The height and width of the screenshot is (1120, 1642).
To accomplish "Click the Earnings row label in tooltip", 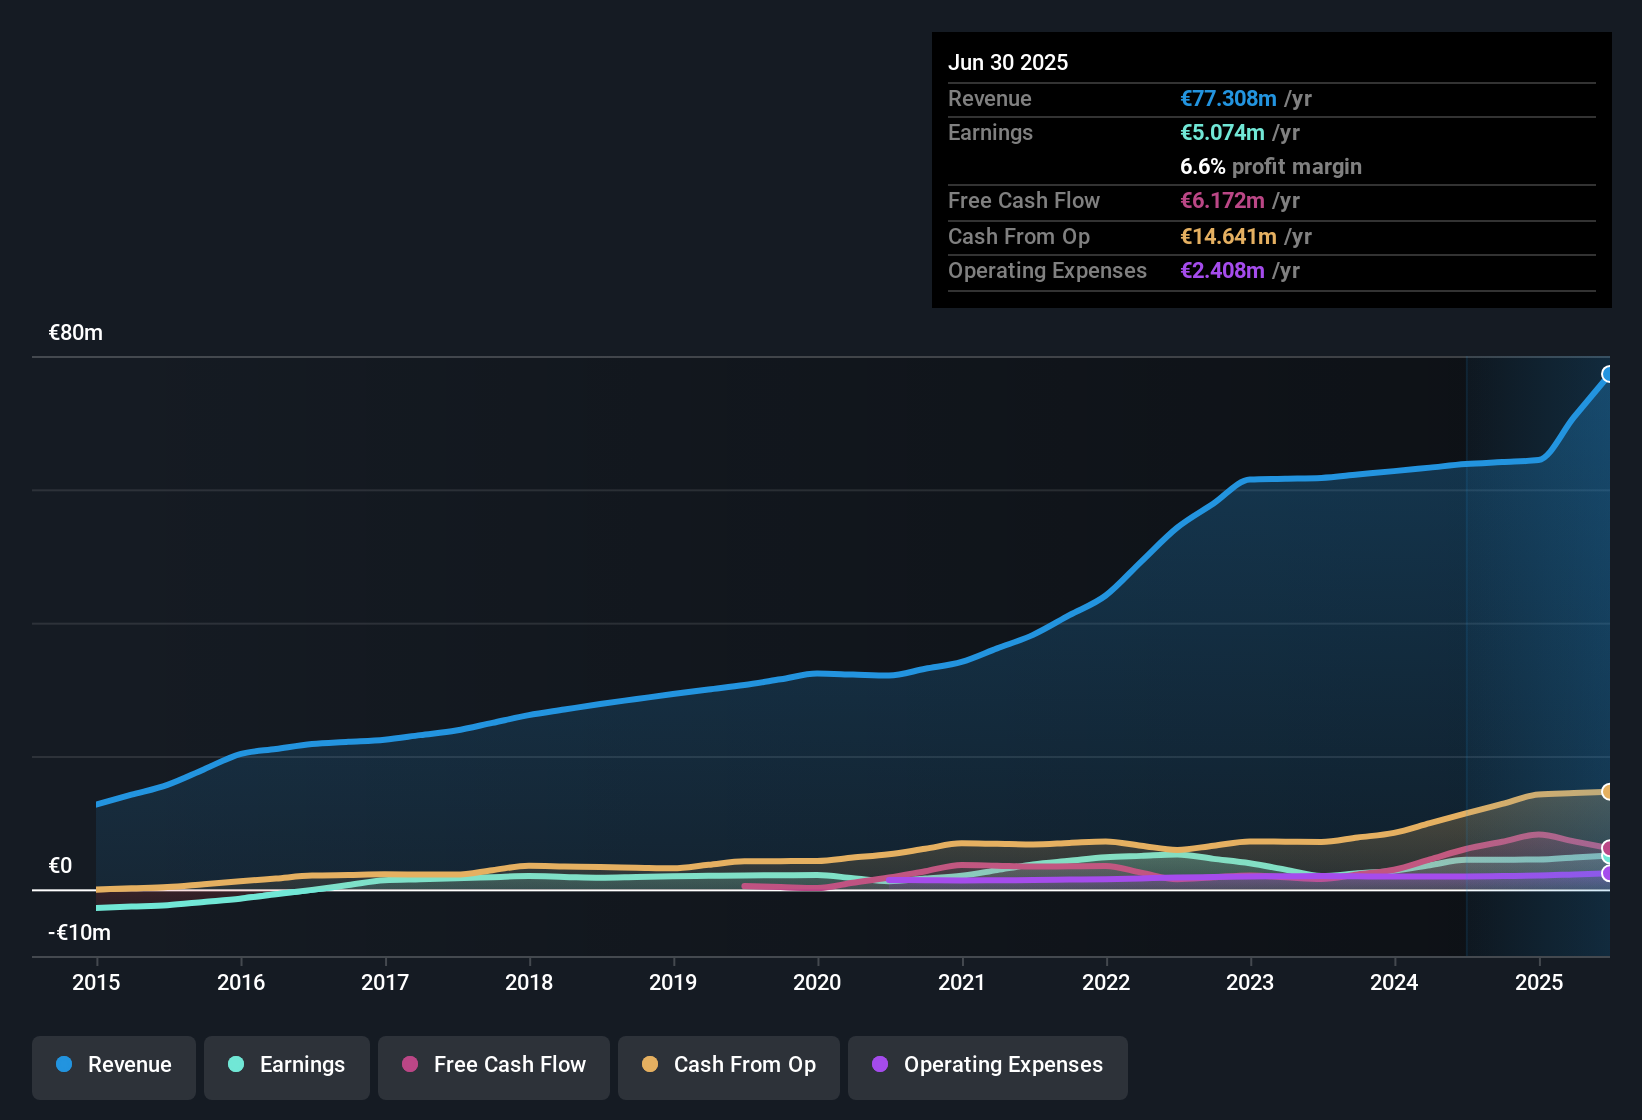I will coord(990,132).
